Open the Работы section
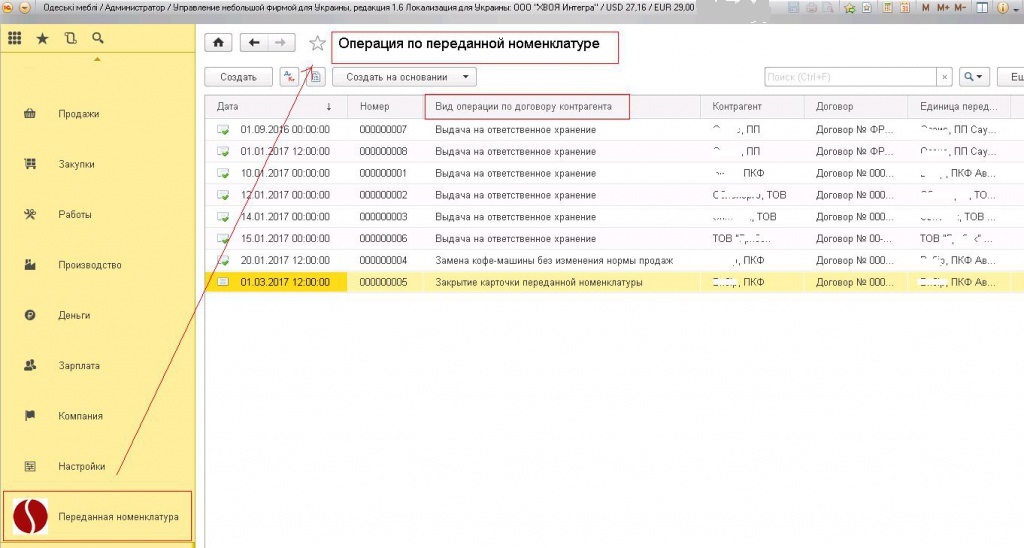The width and height of the screenshot is (1024, 548). pyautogui.click(x=74, y=214)
